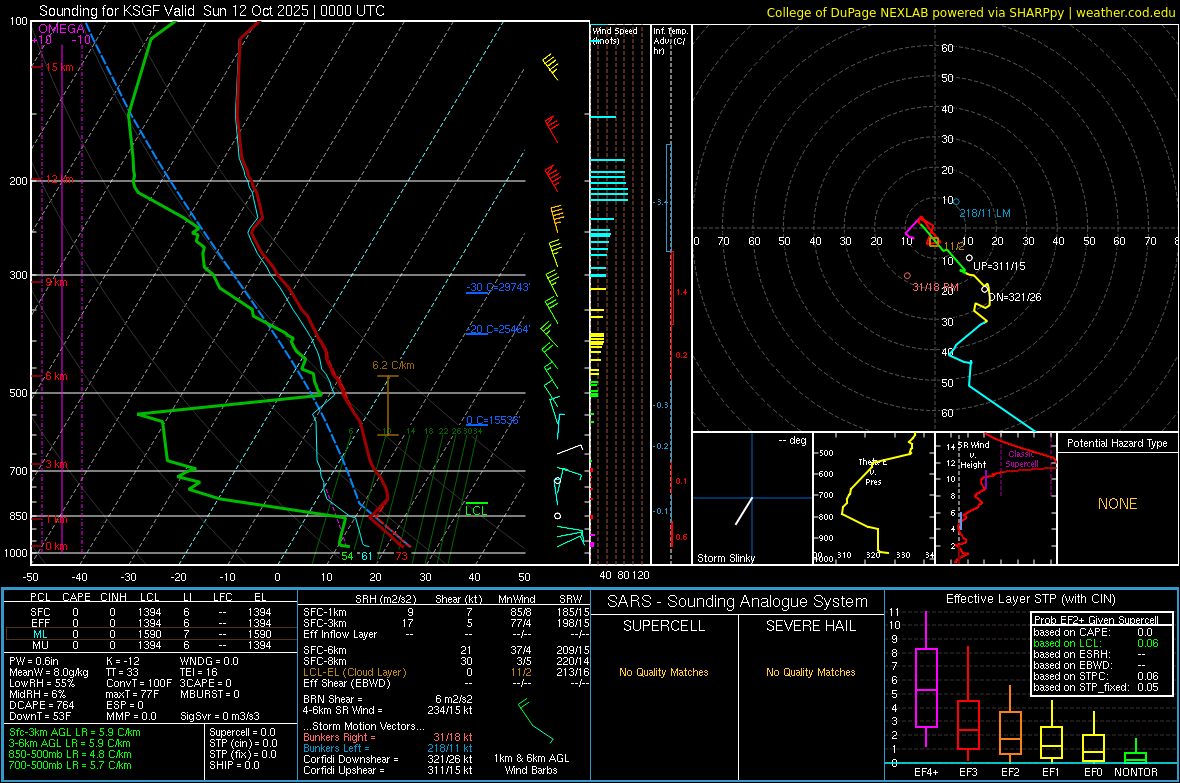The width and height of the screenshot is (1180, 783).
Task: Click the 'Storm Slinky' panel label
Action: 726,558
